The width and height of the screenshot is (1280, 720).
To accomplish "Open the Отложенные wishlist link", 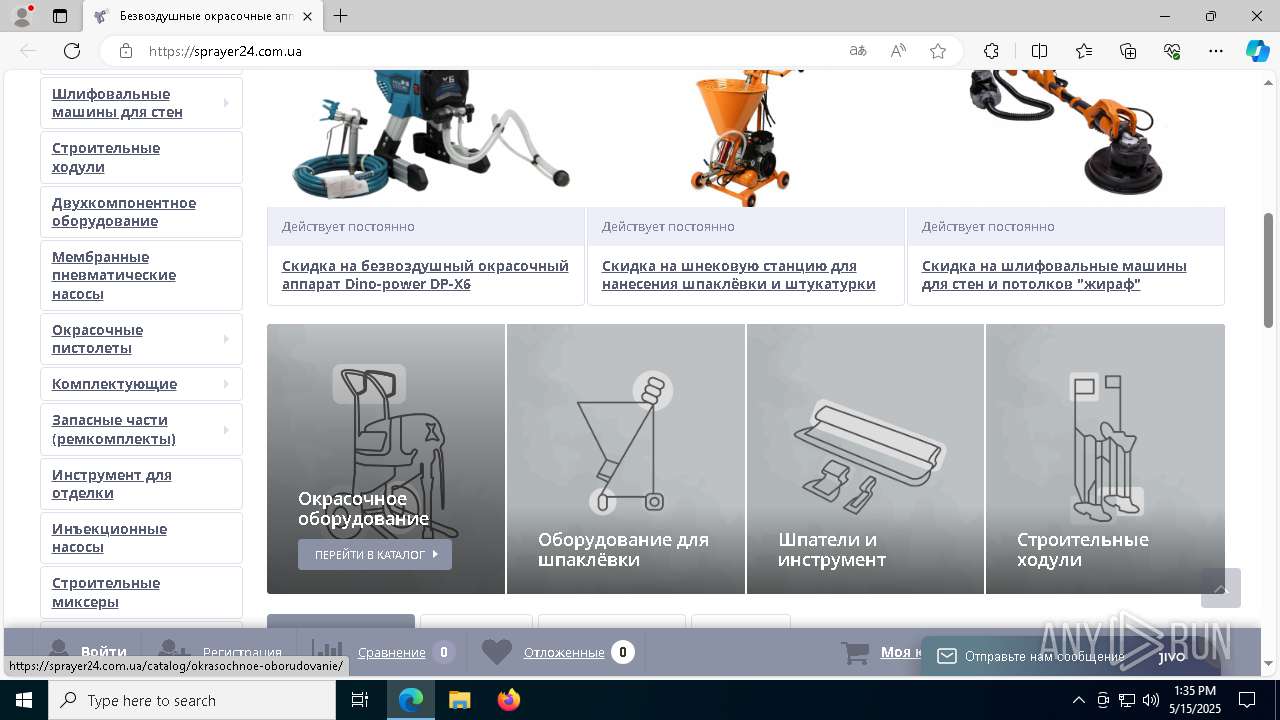I will click(x=564, y=652).
